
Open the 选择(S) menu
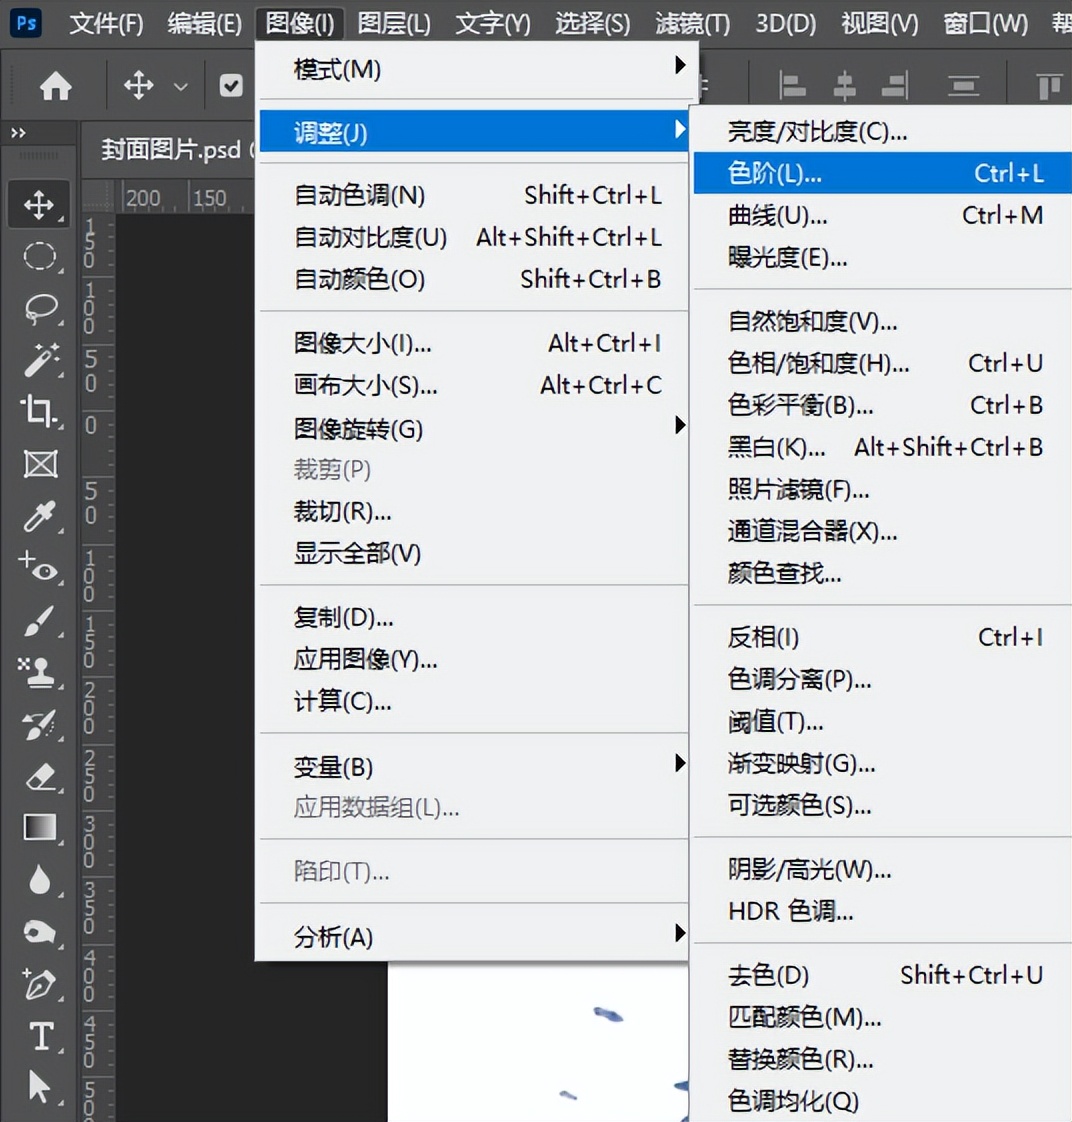tap(593, 24)
